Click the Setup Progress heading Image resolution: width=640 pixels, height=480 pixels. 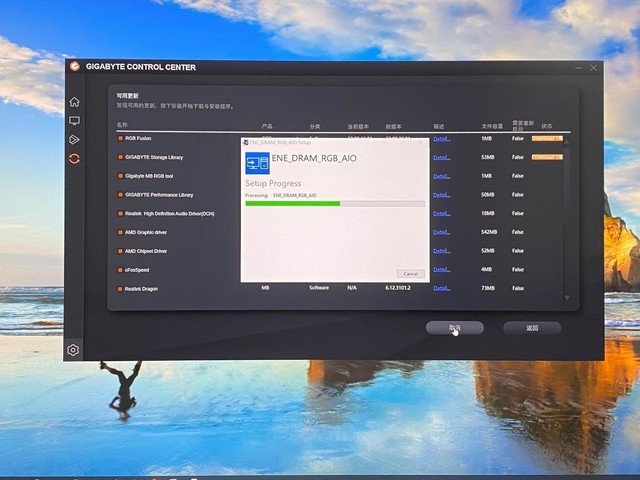[x=273, y=184]
